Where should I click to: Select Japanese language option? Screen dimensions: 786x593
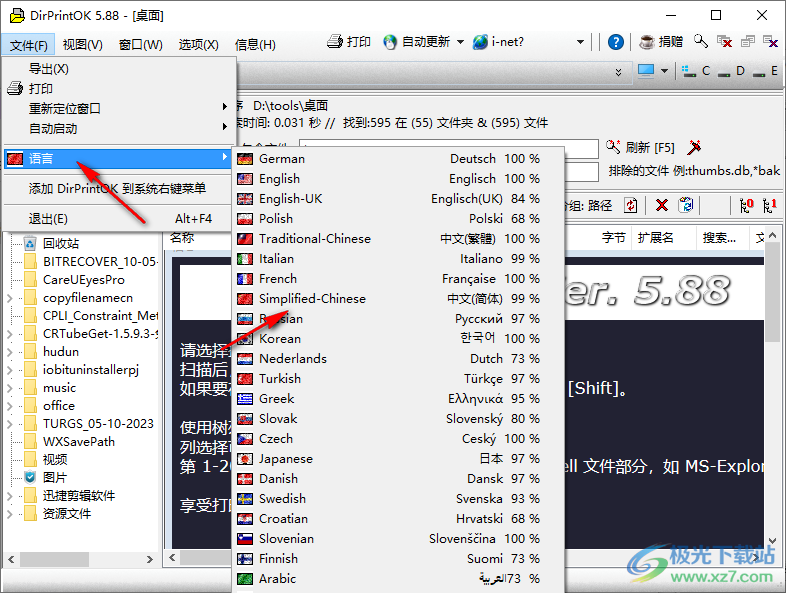point(285,458)
